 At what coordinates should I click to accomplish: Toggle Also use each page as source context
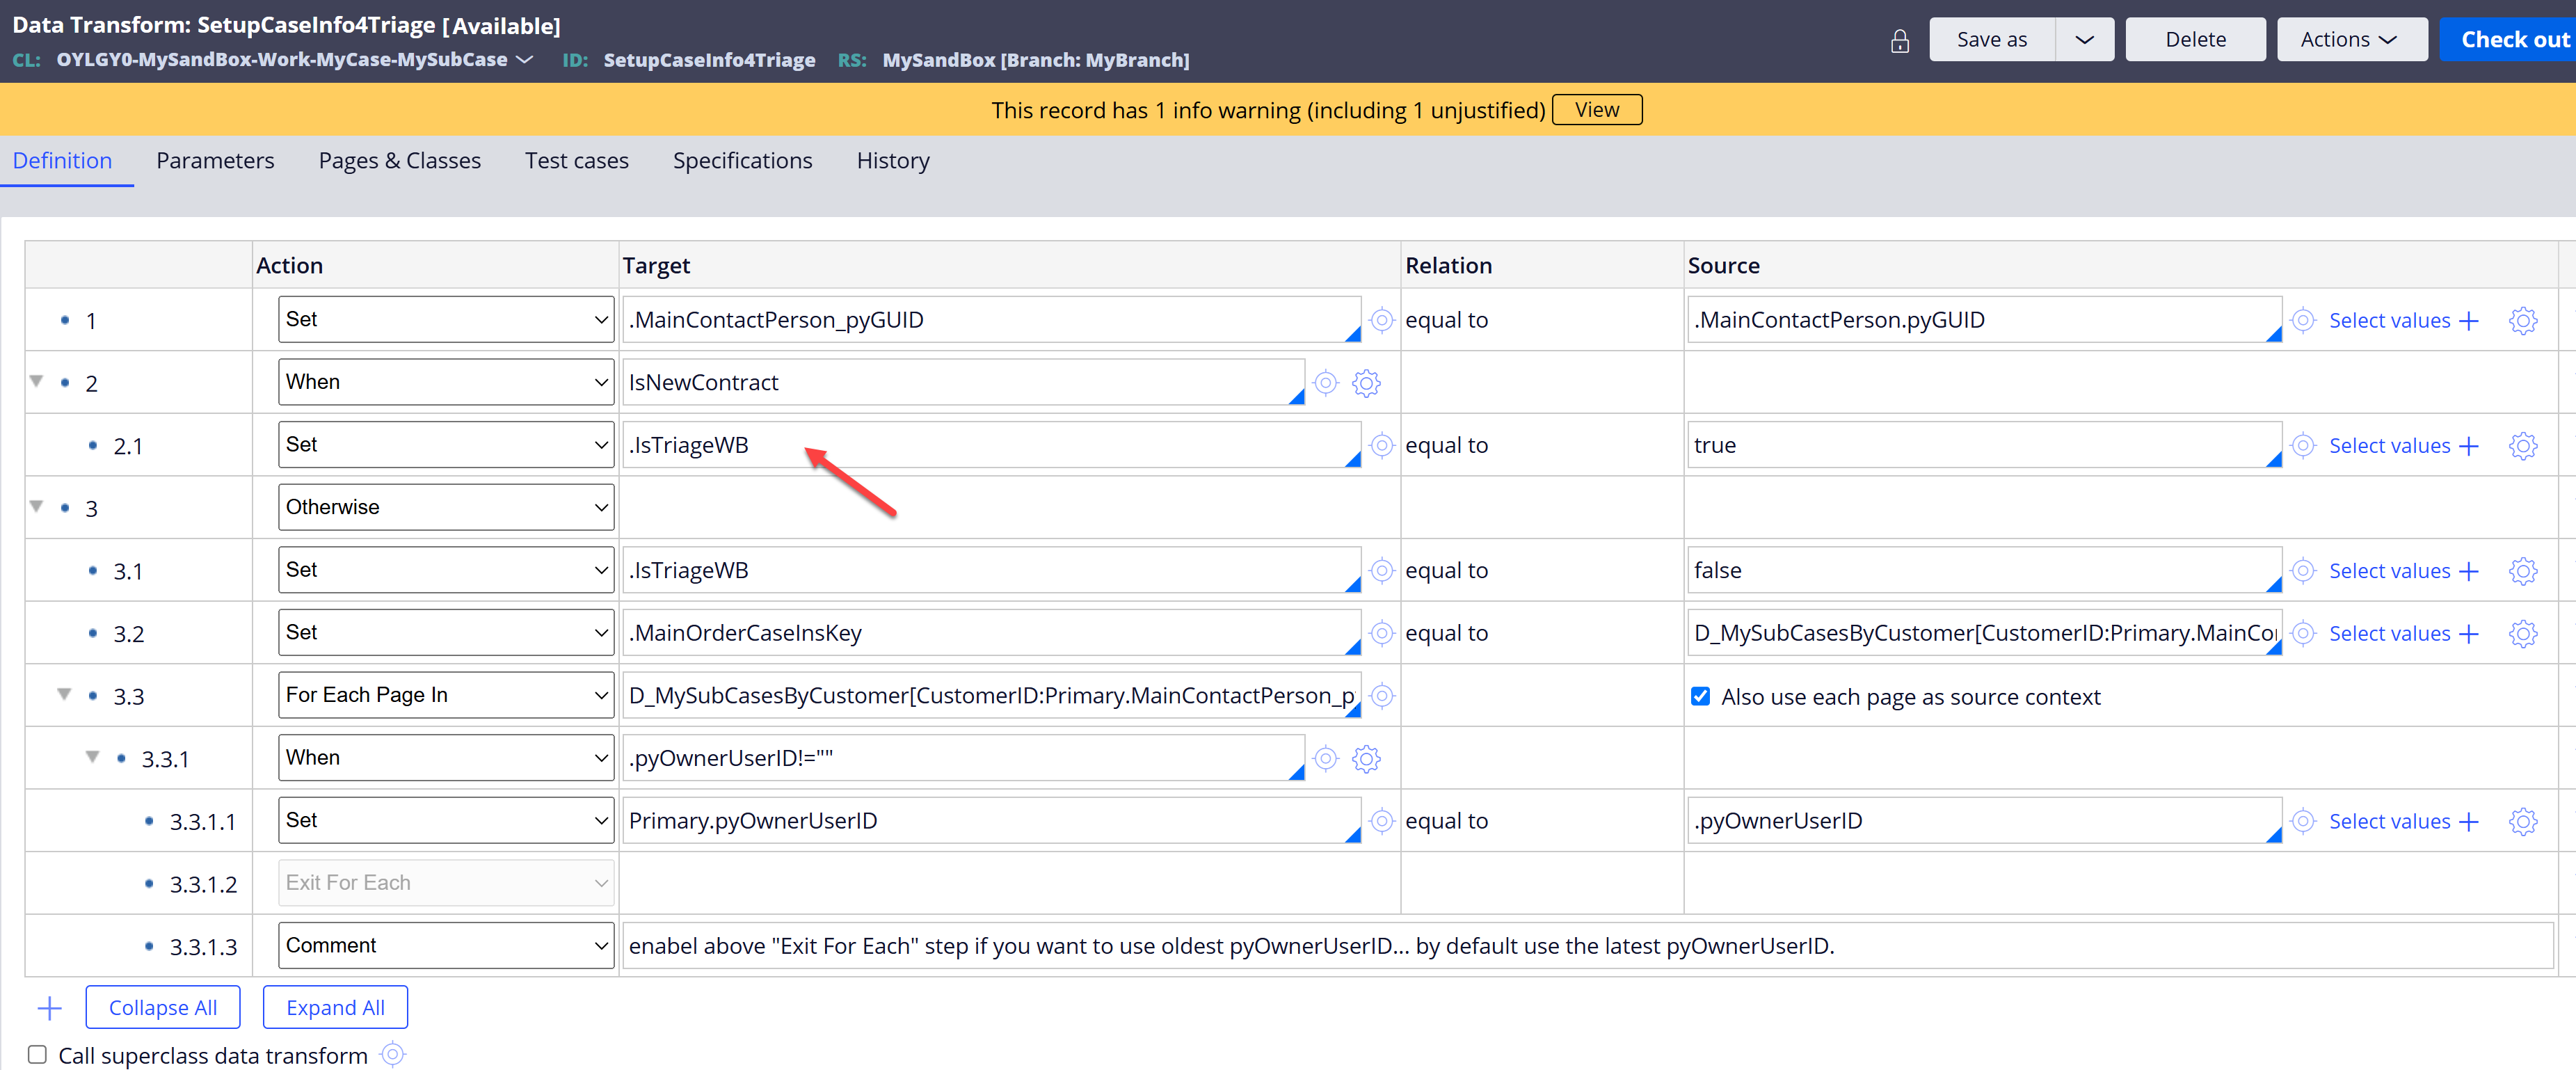tap(1700, 696)
